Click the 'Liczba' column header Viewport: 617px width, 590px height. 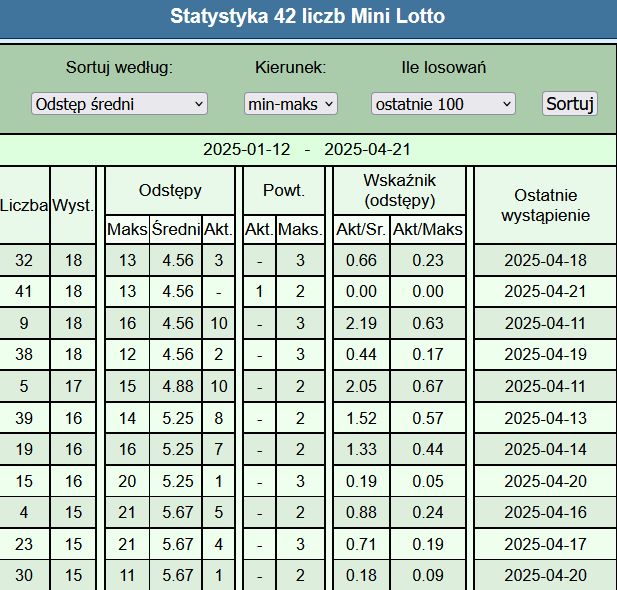(24, 205)
